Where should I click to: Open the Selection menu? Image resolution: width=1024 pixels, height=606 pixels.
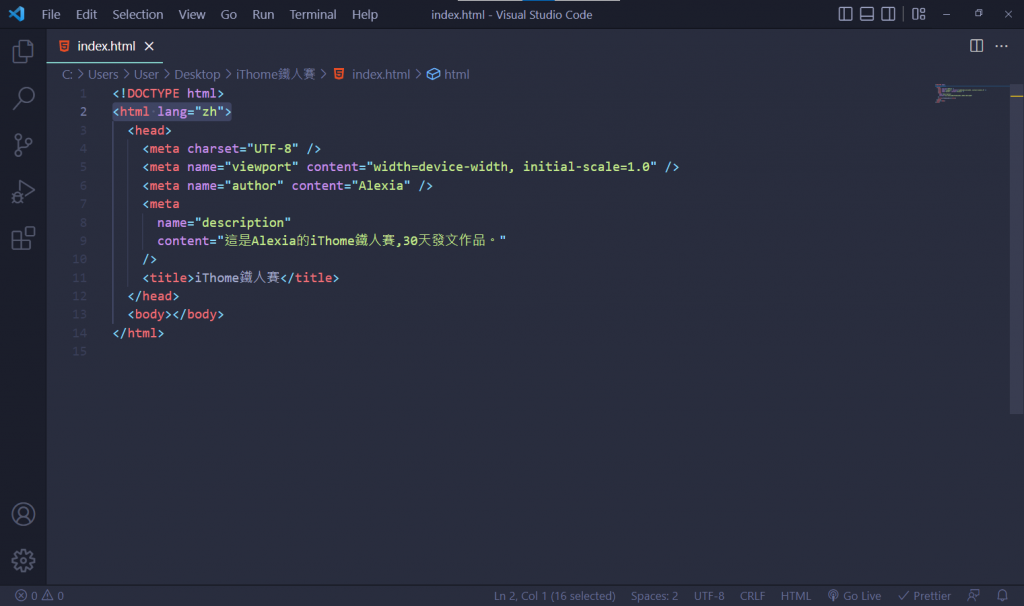pyautogui.click(x=138, y=14)
